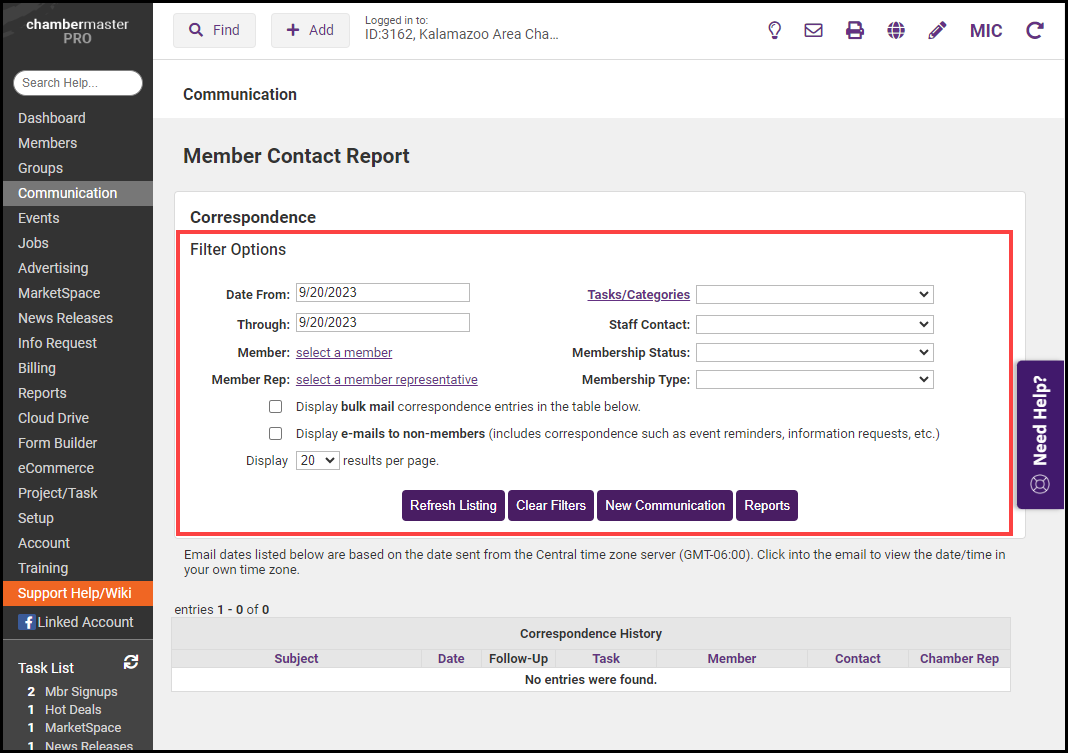Image resolution: width=1068 pixels, height=753 pixels.
Task: Open the Need Help side tab
Action: tap(1040, 435)
